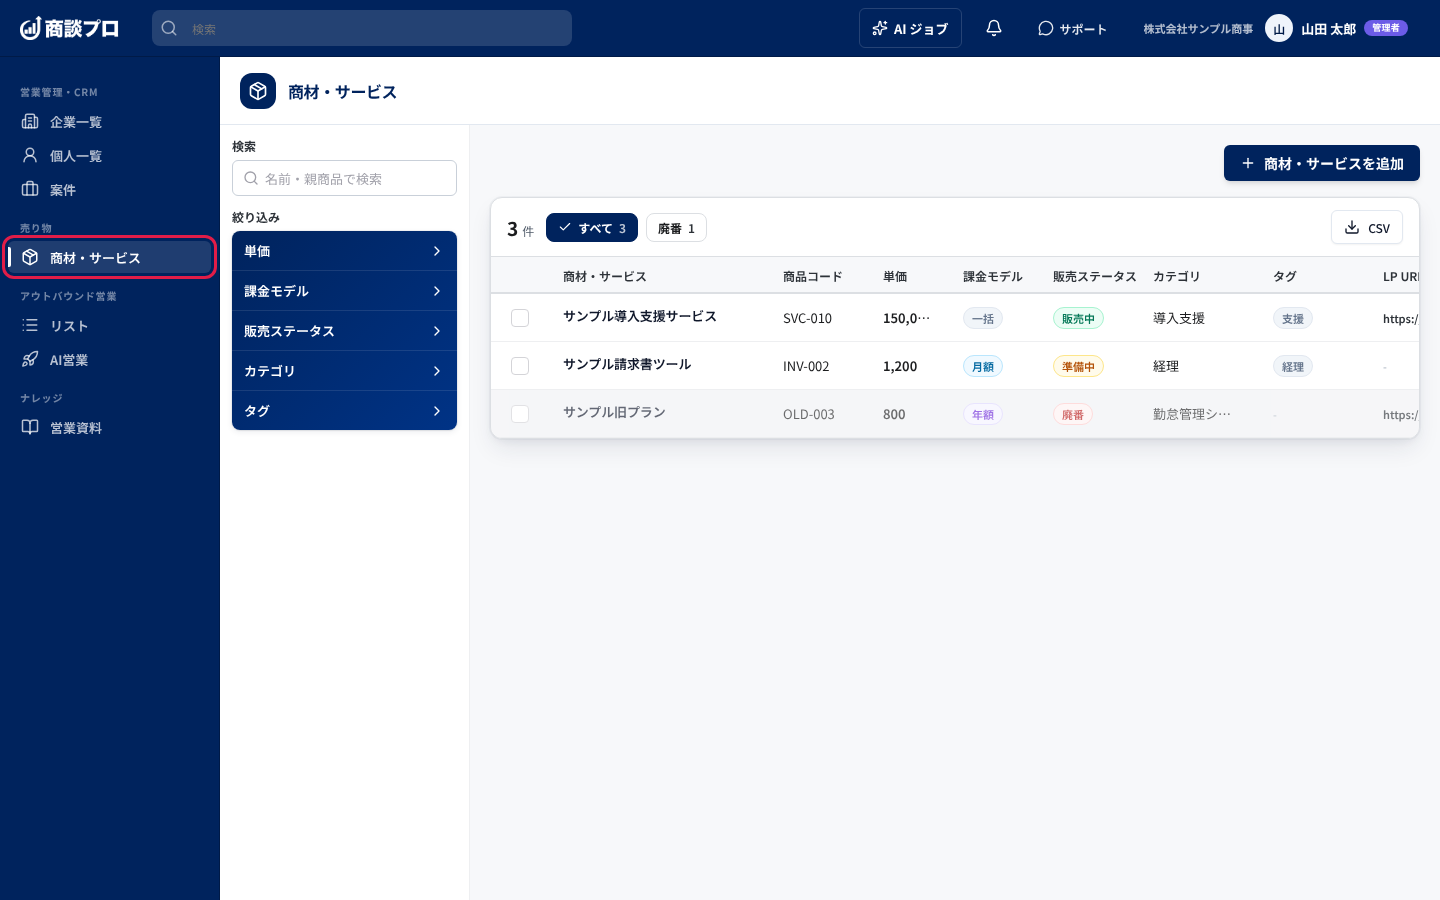Image resolution: width=1440 pixels, height=900 pixels.
Task: Select the 廃番 1 tab
Action: coord(676,228)
